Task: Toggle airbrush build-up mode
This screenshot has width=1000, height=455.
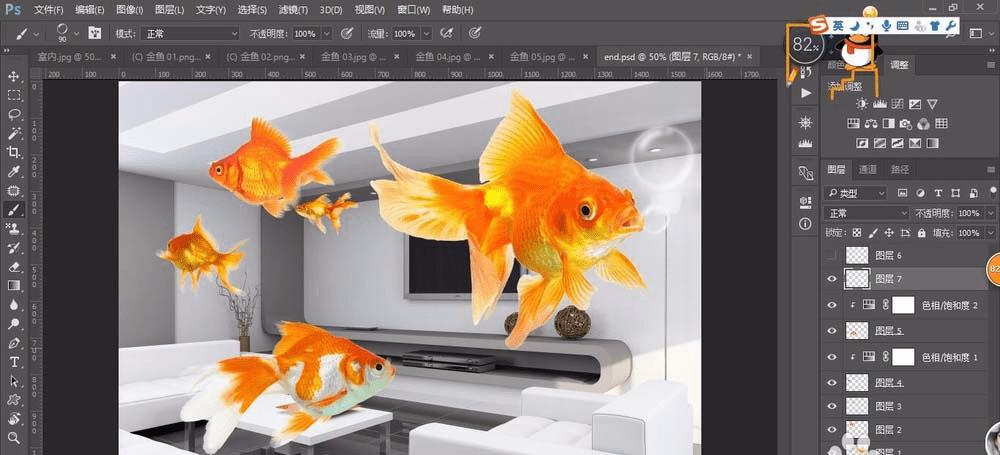Action: [447, 33]
